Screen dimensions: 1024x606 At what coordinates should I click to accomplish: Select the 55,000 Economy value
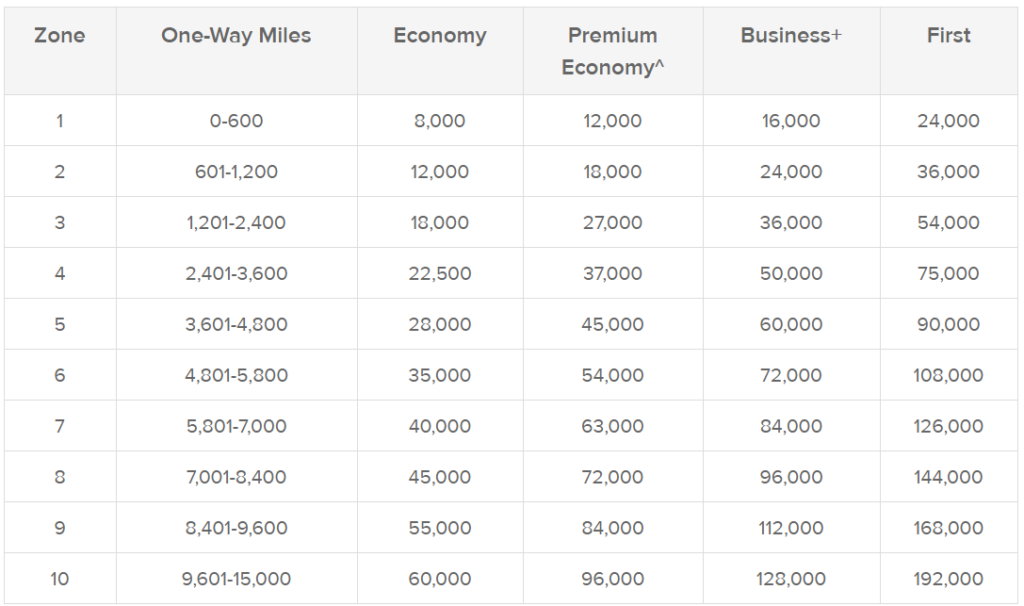[x=440, y=528]
